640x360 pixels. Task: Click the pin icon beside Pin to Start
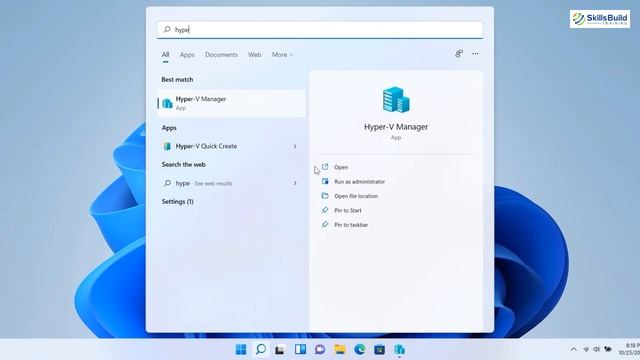point(325,210)
